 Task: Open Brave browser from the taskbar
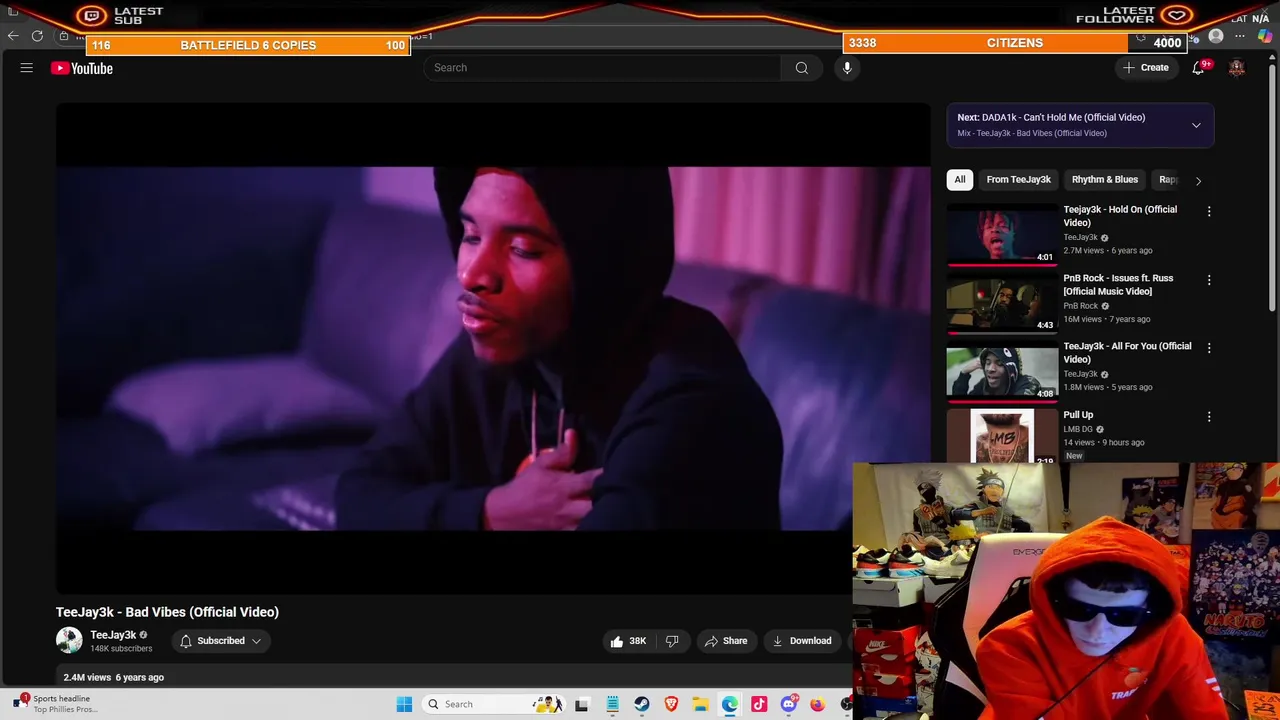[x=671, y=704]
